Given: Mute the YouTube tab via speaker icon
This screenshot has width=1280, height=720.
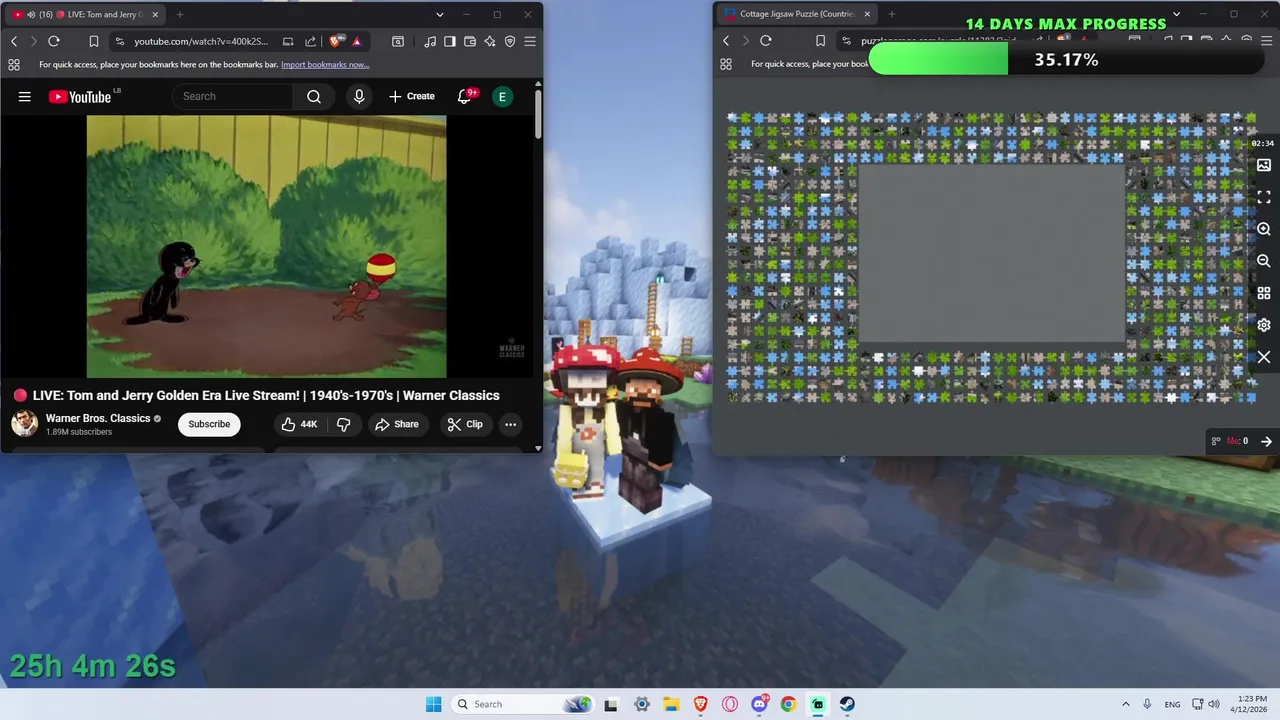Looking at the screenshot, I should coord(32,14).
